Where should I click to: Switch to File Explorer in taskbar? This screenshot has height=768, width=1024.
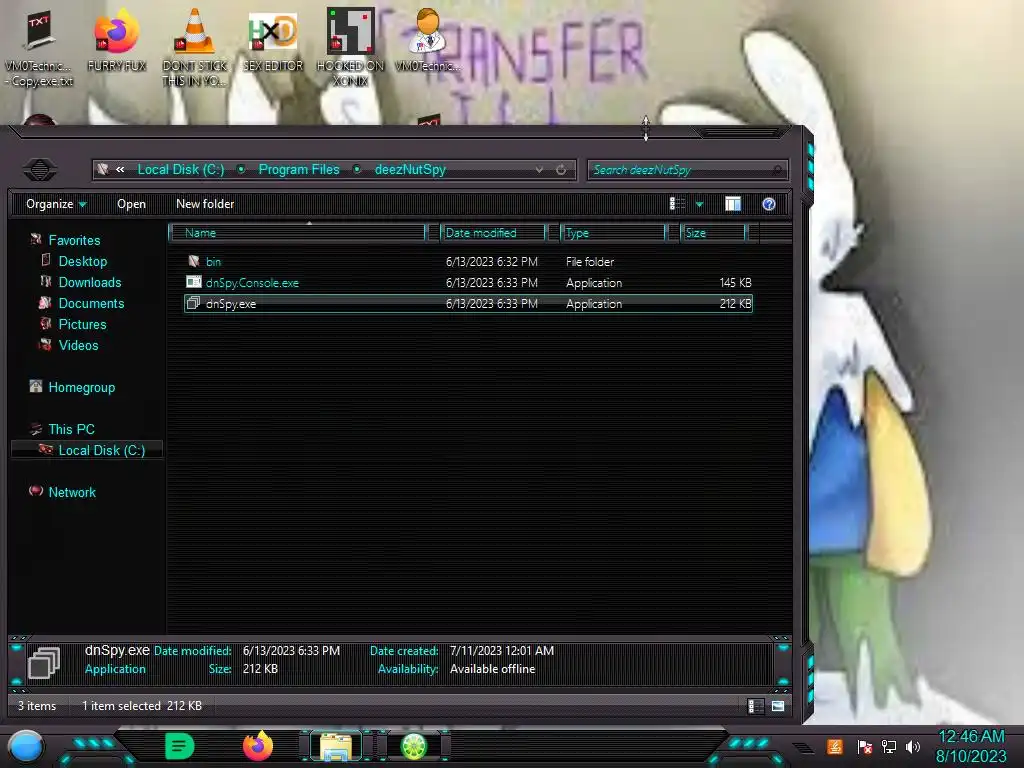[x=336, y=746]
